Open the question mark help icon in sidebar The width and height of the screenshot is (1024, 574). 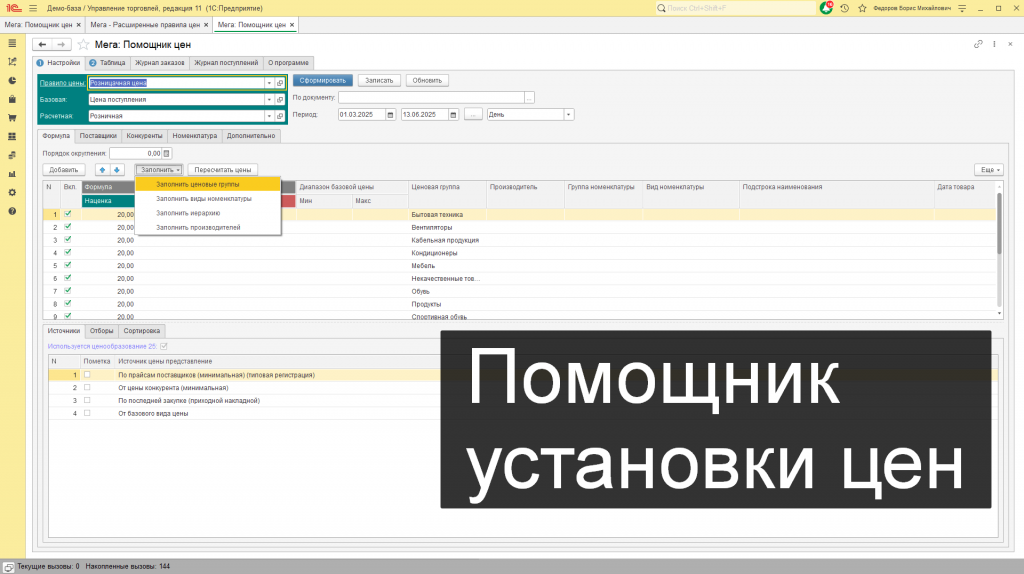(x=12, y=212)
